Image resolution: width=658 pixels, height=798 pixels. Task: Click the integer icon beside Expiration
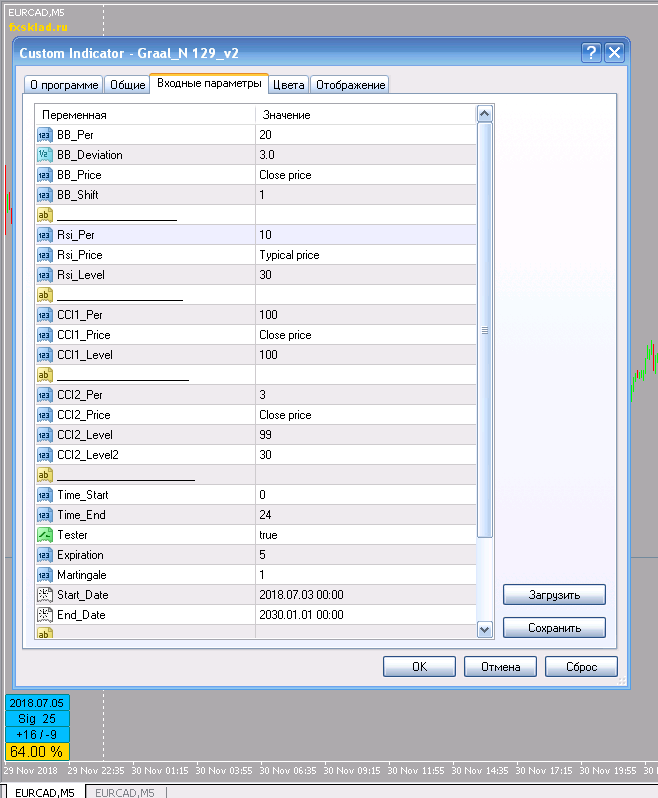(x=45, y=555)
